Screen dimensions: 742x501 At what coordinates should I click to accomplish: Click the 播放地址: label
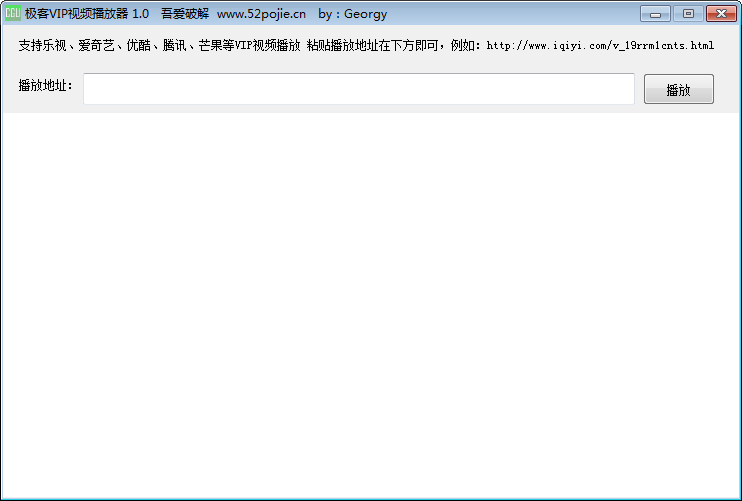45,86
